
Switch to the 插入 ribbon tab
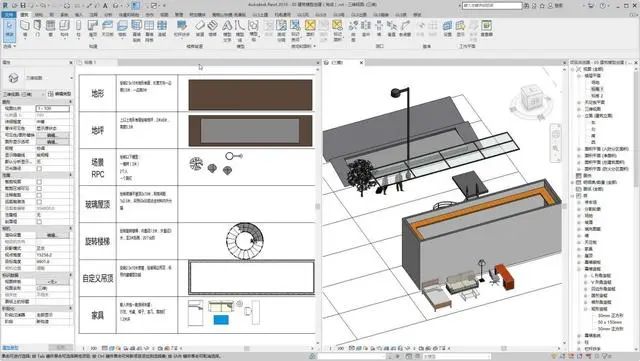click(x=78, y=15)
